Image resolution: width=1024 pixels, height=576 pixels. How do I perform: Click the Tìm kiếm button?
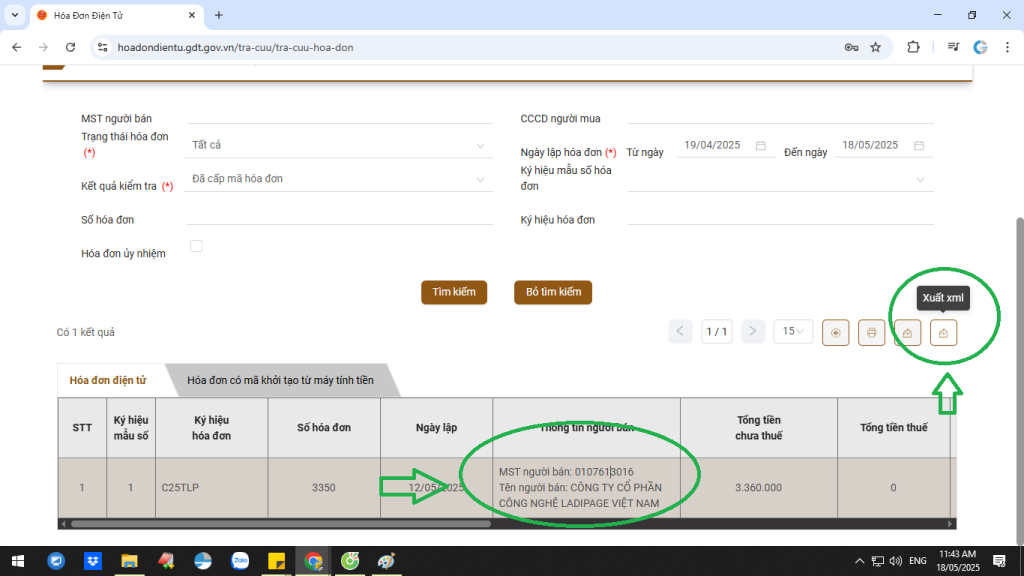click(x=454, y=292)
